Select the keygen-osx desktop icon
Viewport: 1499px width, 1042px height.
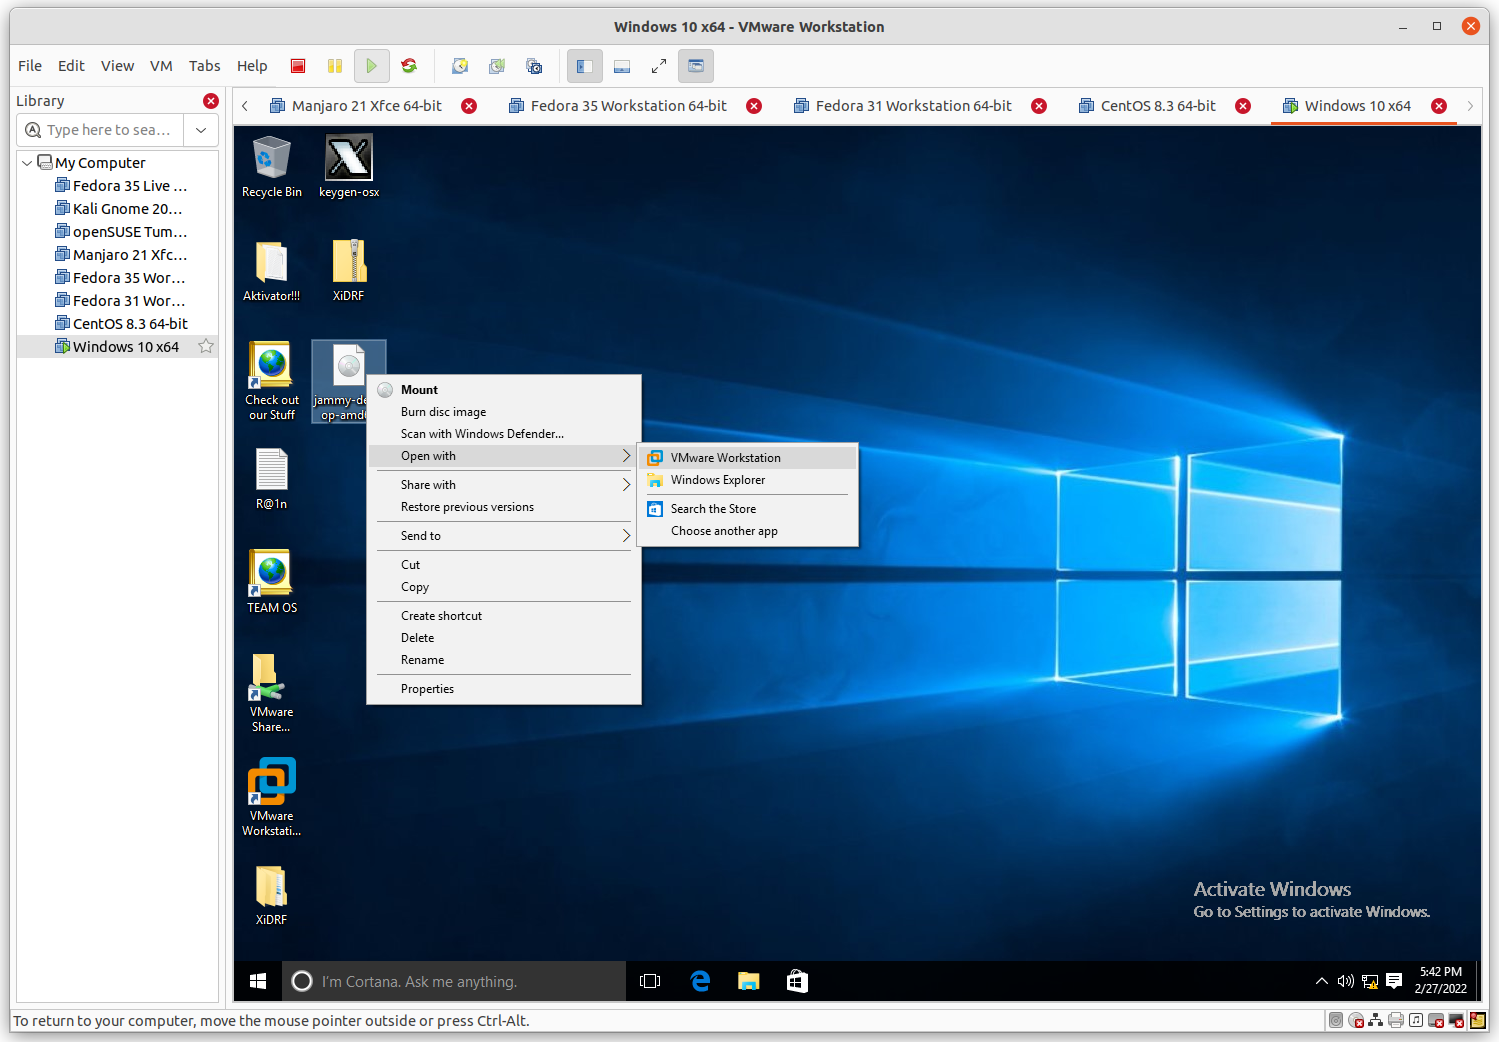pyautogui.click(x=349, y=167)
